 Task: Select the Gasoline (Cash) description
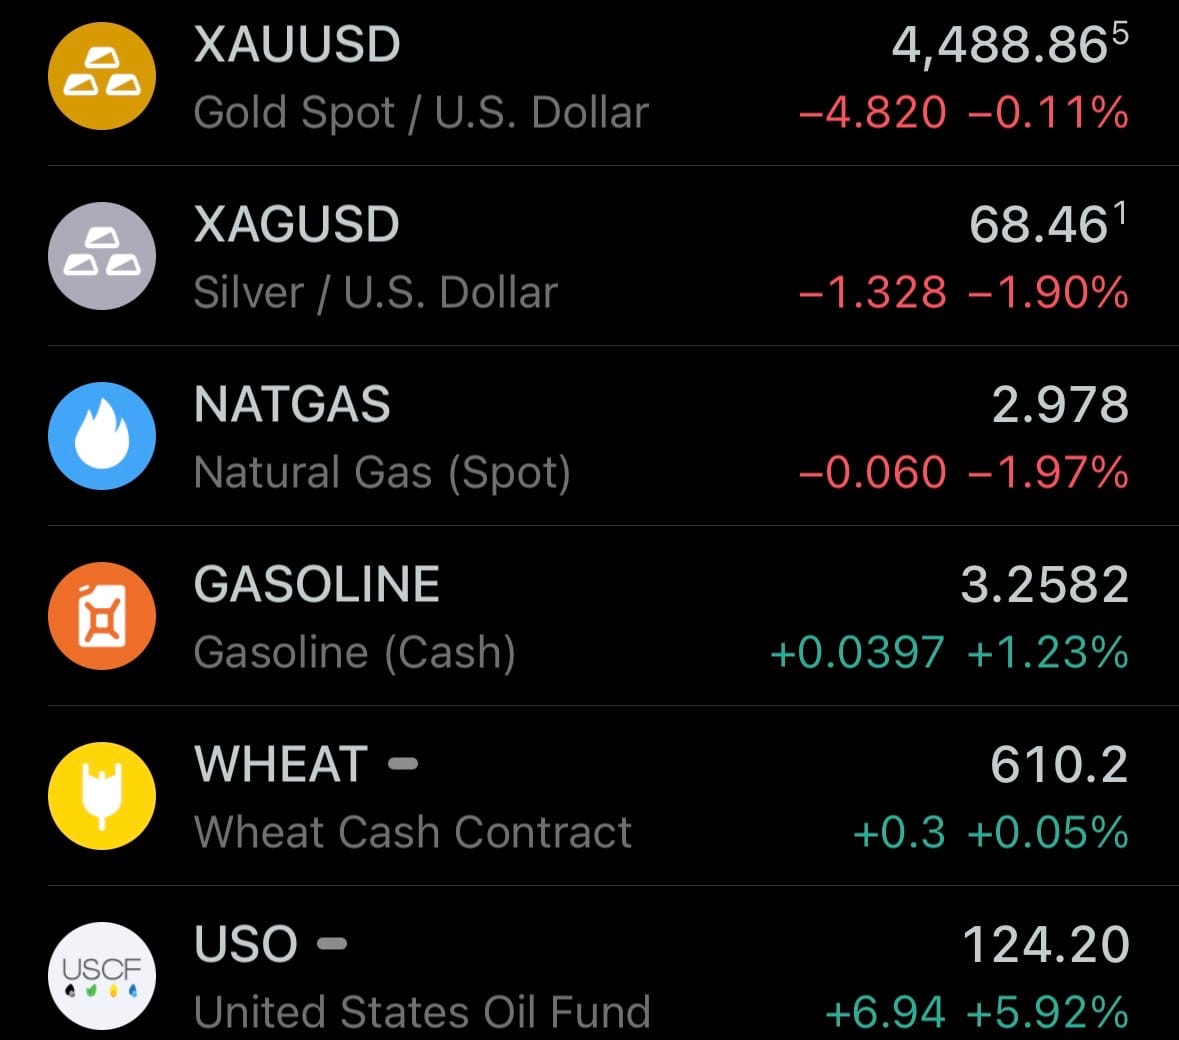coord(354,653)
